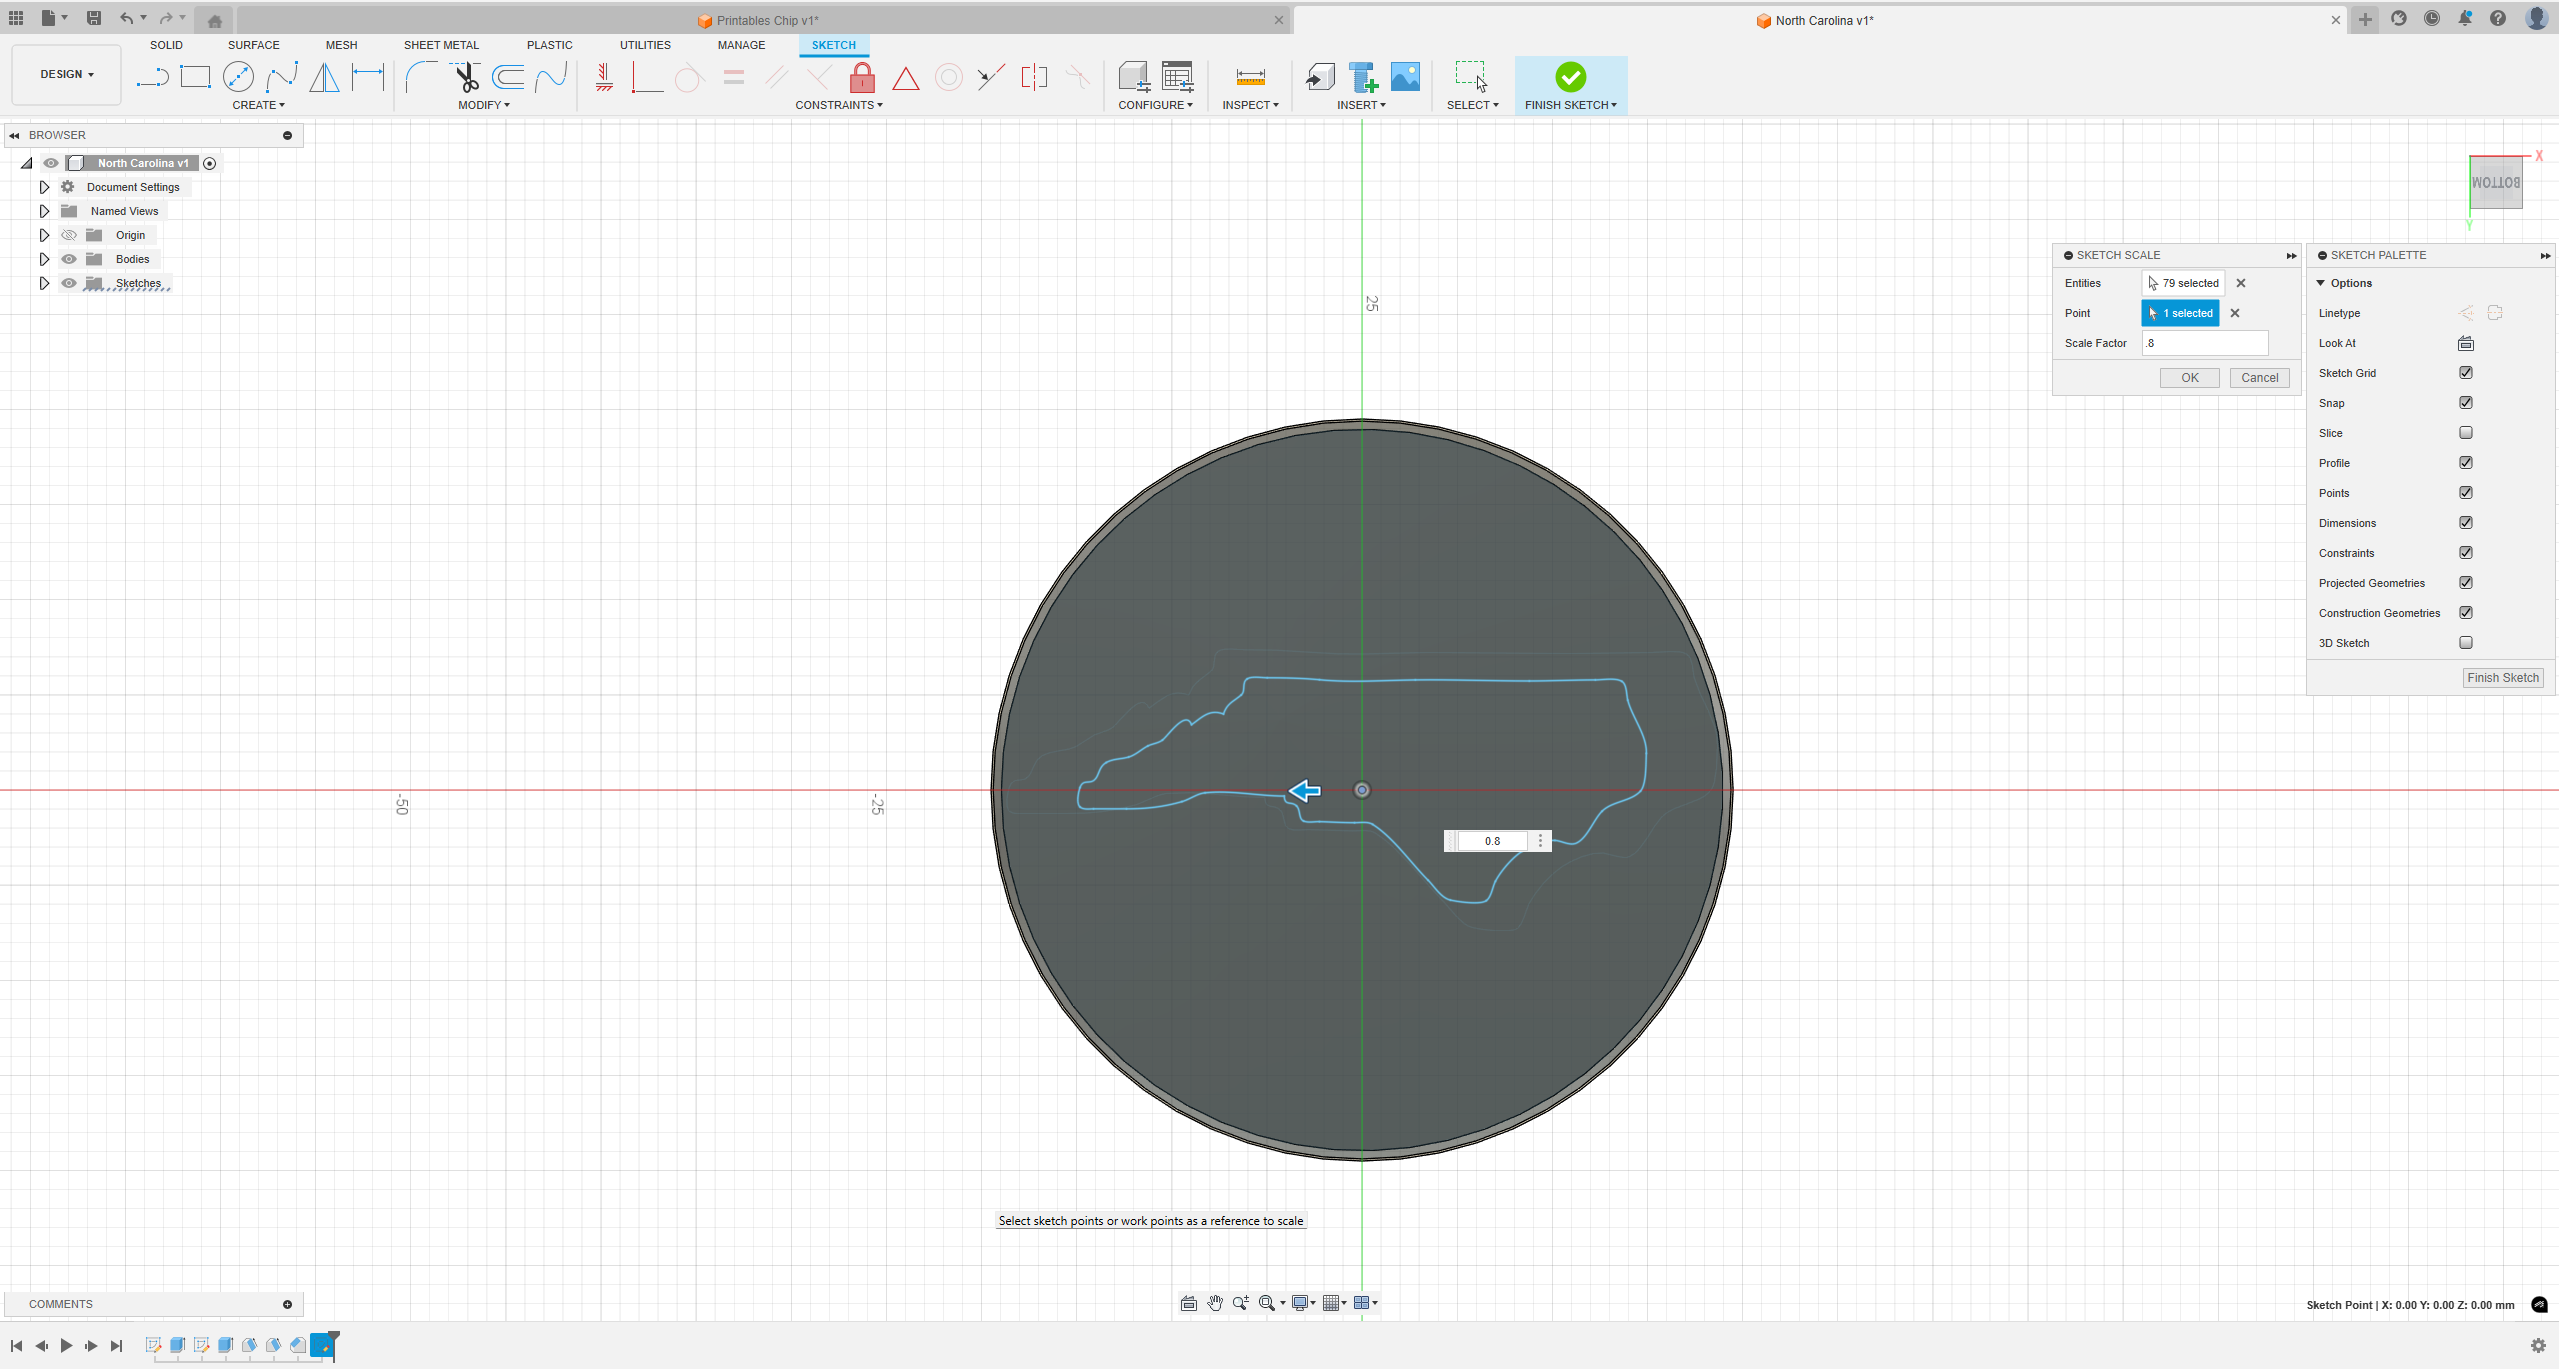Viewport: 2559px width, 1369px height.
Task: Select the Circle sketch tool
Action: (x=237, y=74)
